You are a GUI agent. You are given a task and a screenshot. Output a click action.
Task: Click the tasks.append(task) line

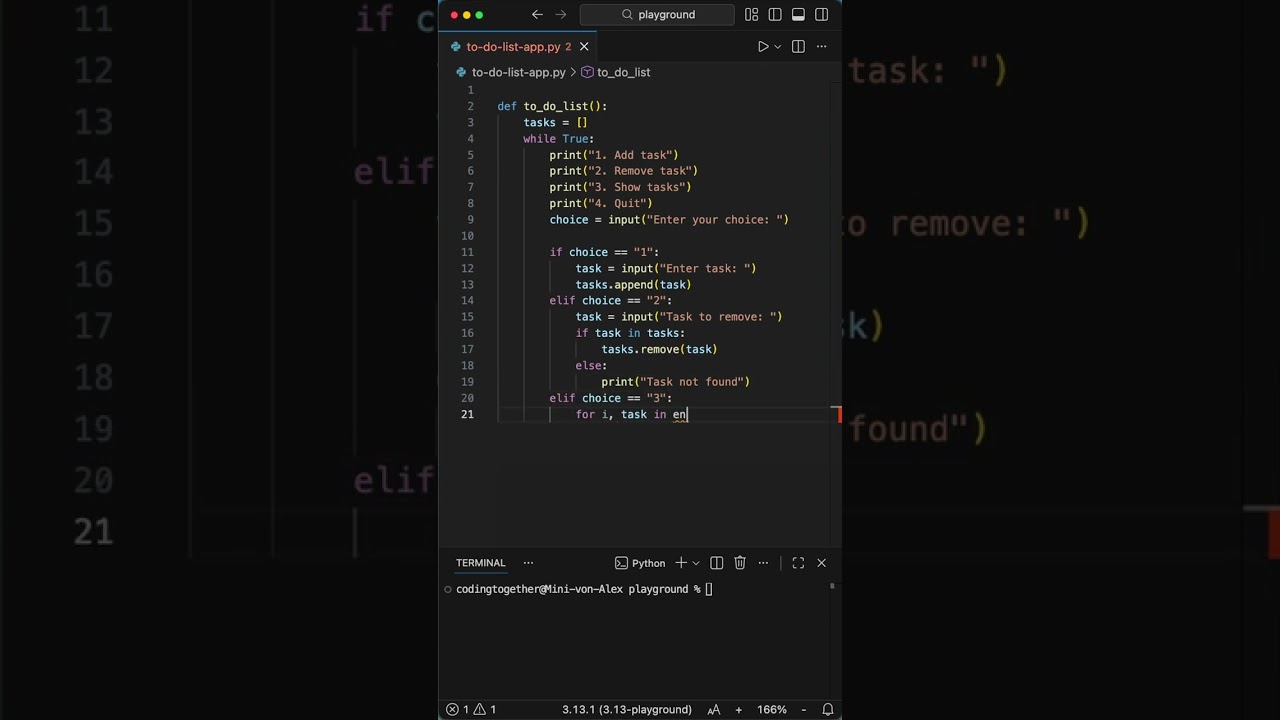point(633,285)
